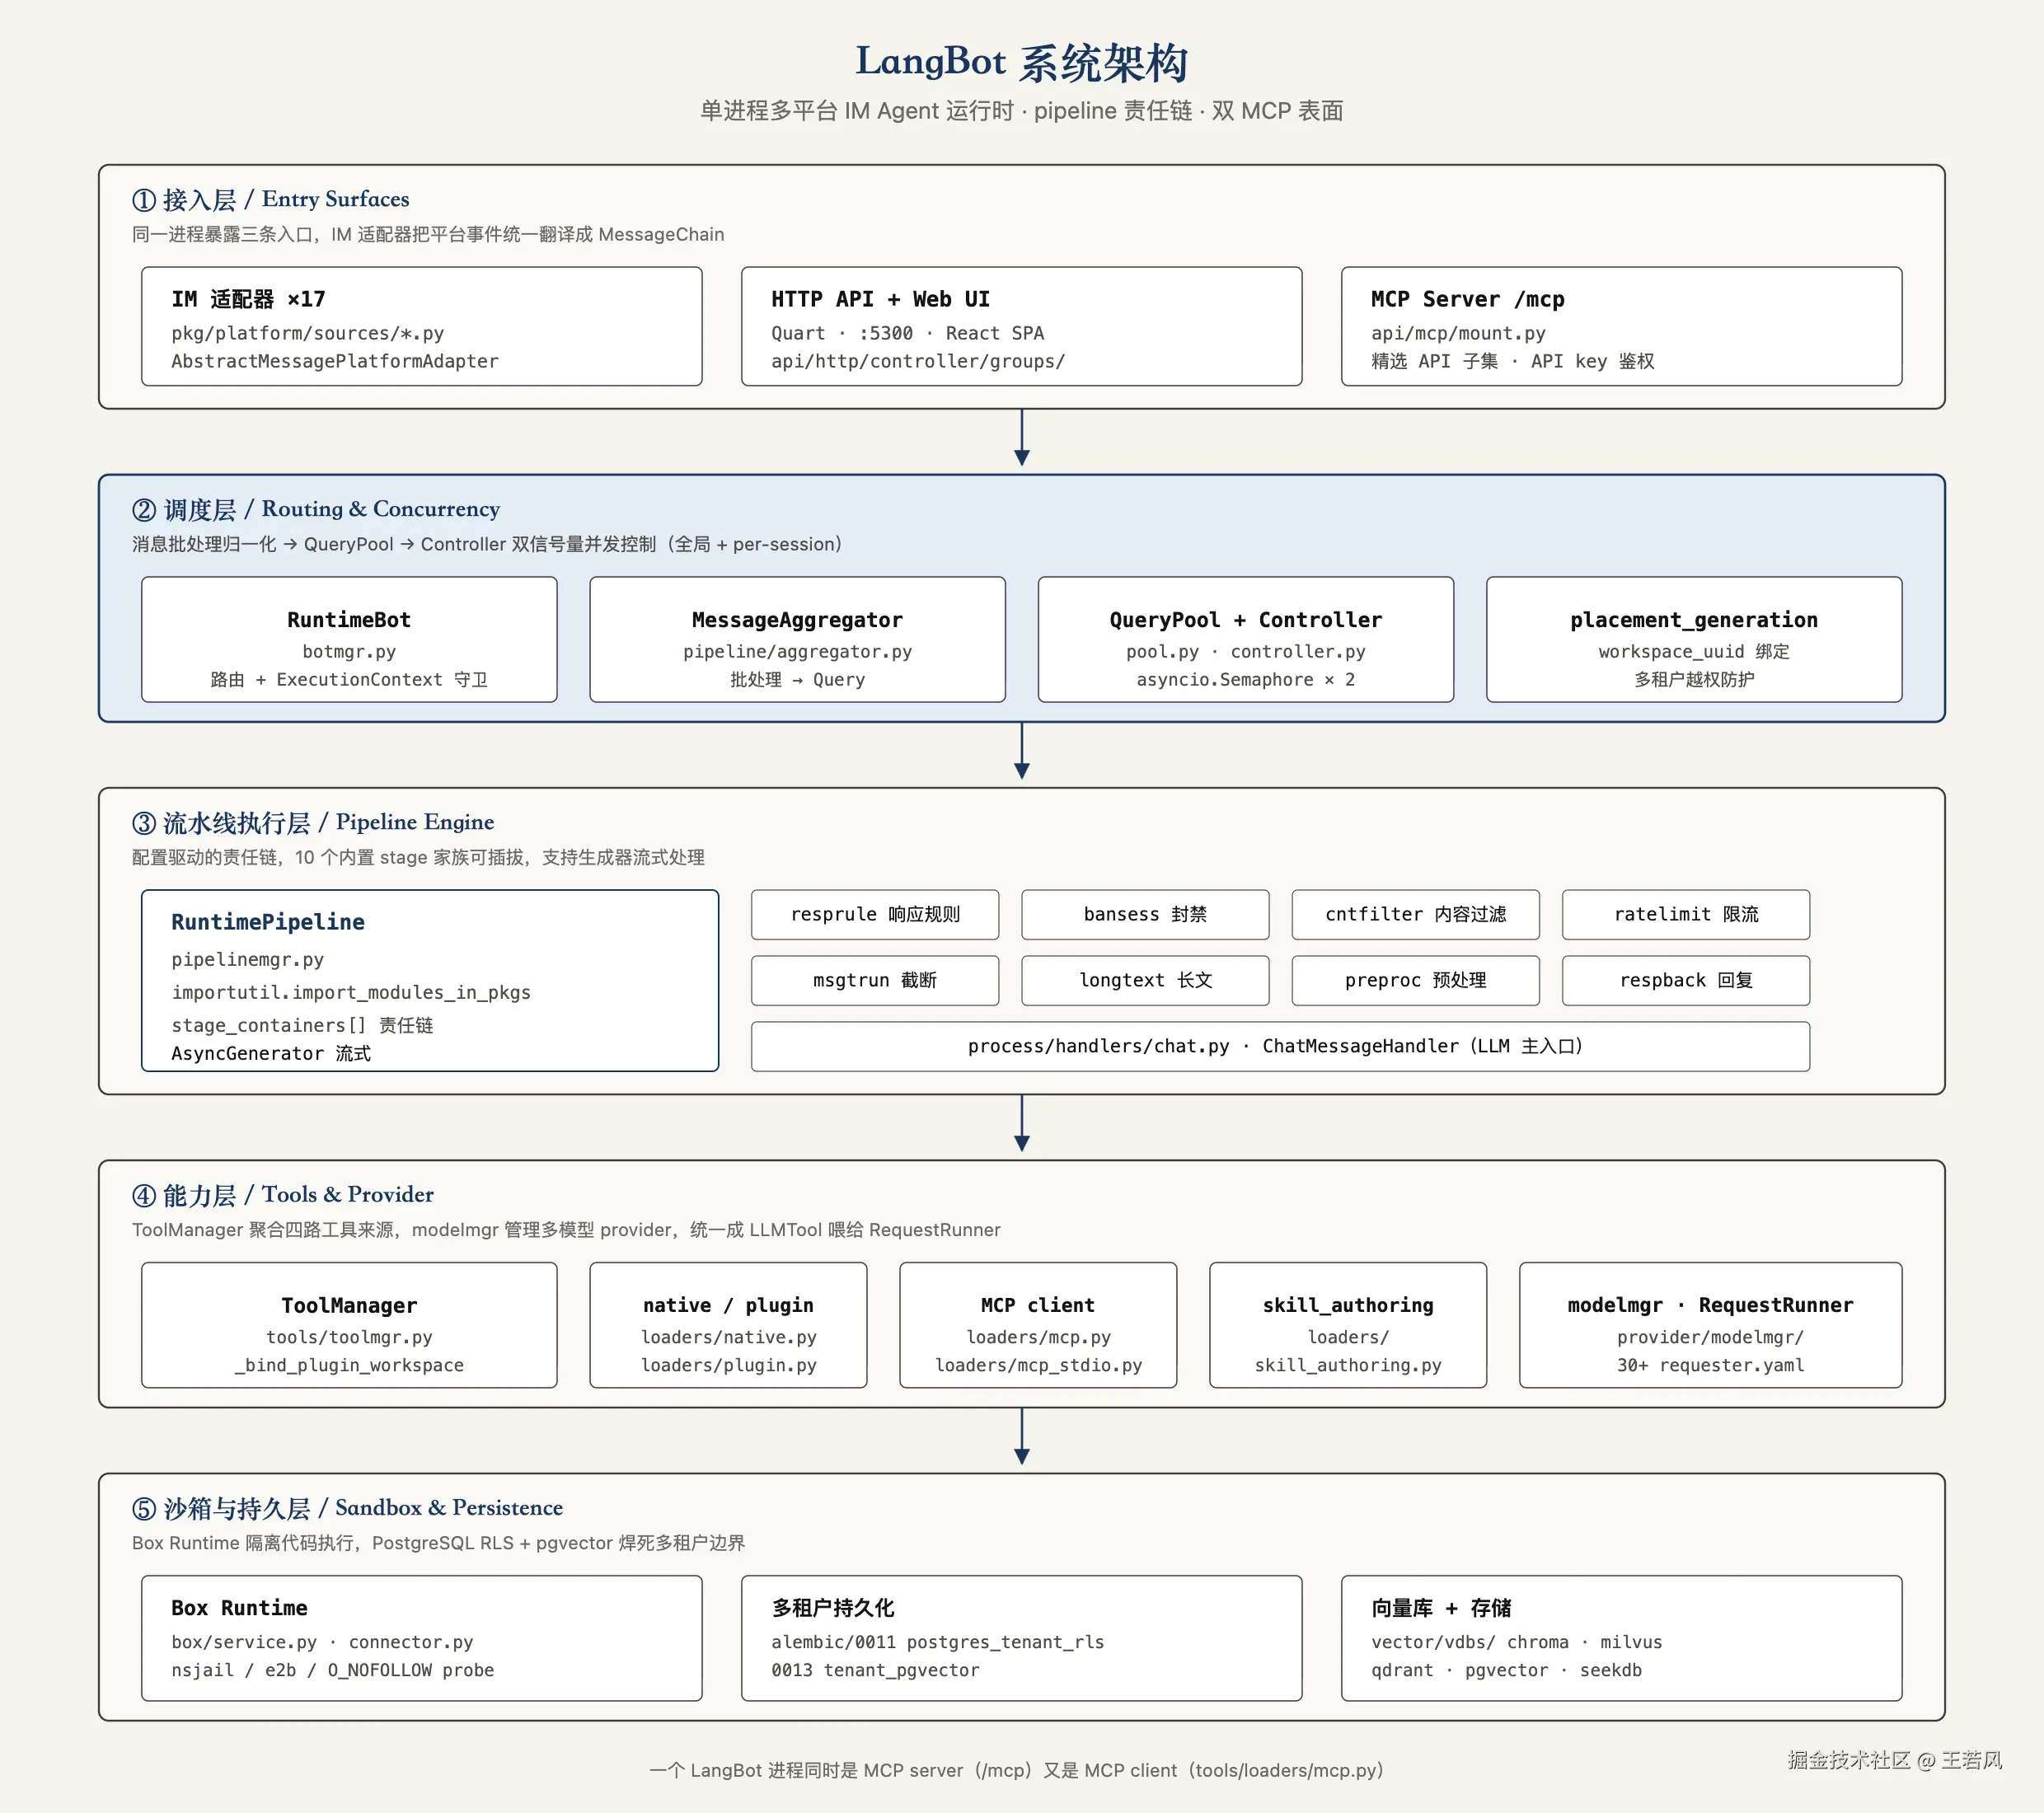Image resolution: width=2044 pixels, height=1813 pixels.
Task: Click the footer note about MCP server and client
Action: (x=1016, y=1770)
